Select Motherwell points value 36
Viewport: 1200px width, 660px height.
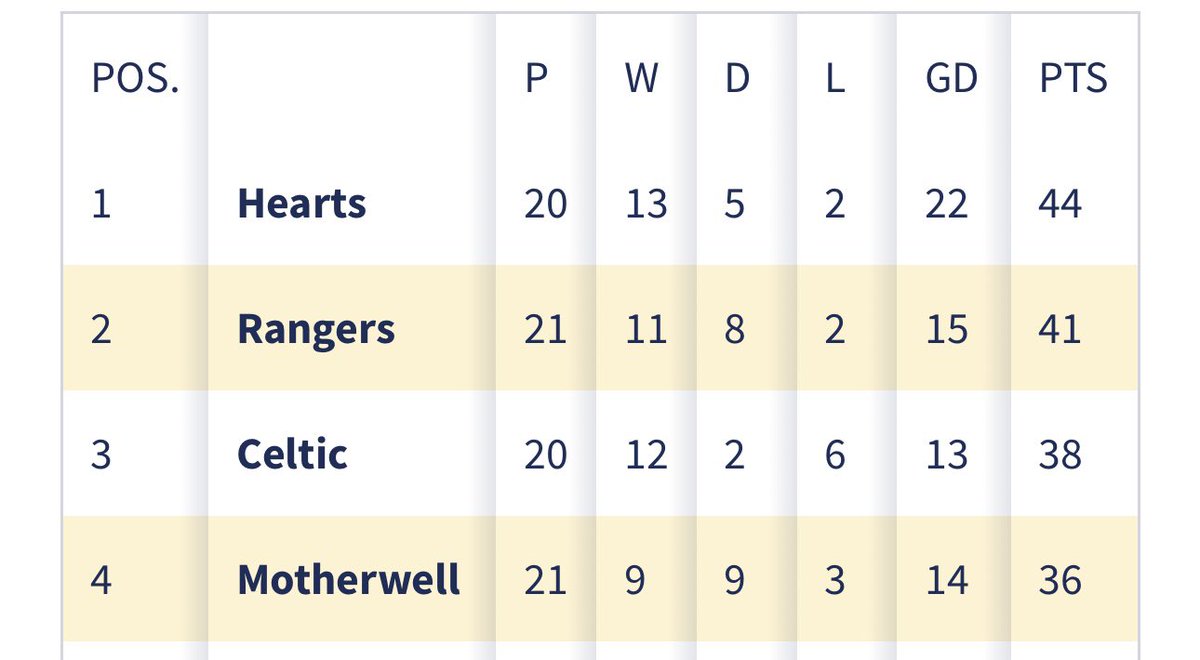1061,580
